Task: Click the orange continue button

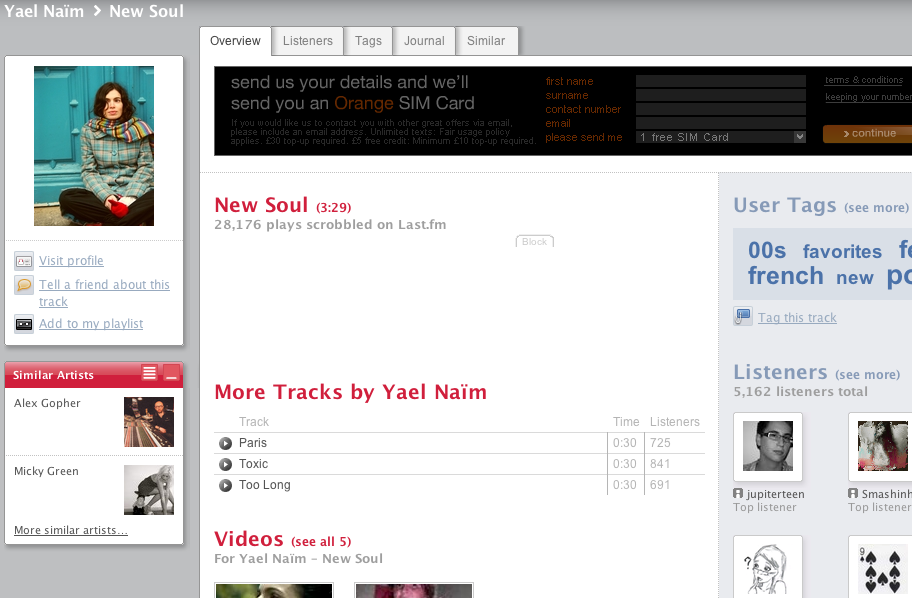Action: (868, 133)
